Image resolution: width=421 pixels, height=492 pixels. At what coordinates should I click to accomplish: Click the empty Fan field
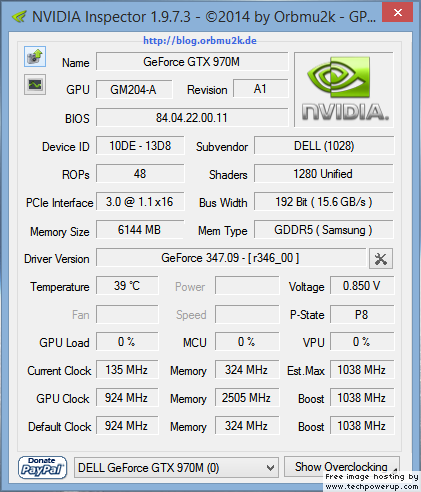(127, 314)
